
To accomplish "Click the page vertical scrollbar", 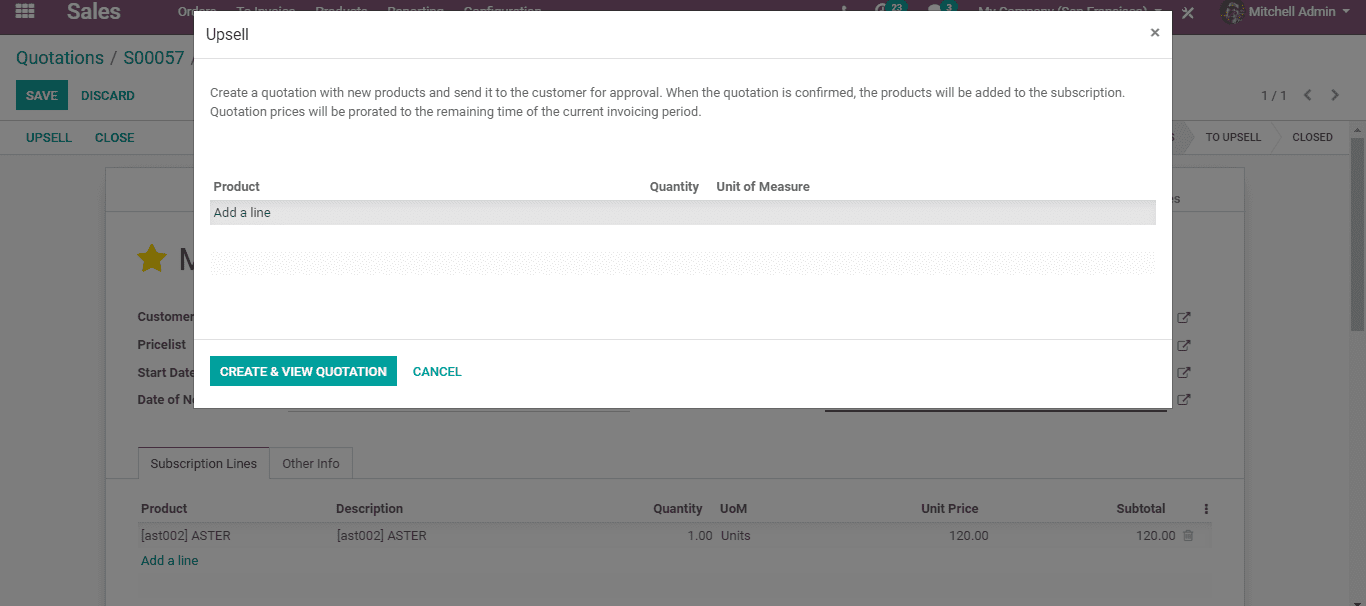I will (x=1358, y=233).
